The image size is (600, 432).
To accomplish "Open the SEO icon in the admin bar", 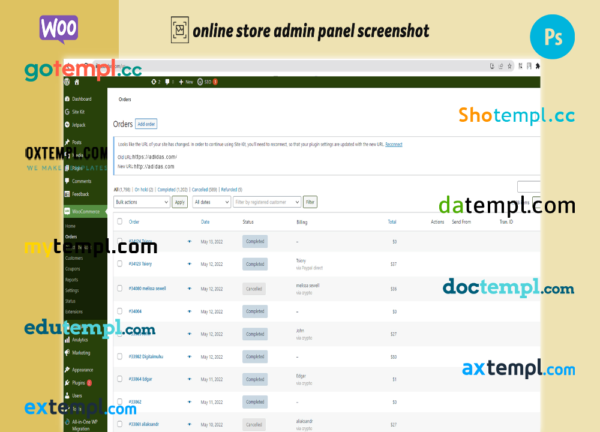I will tap(200, 82).
